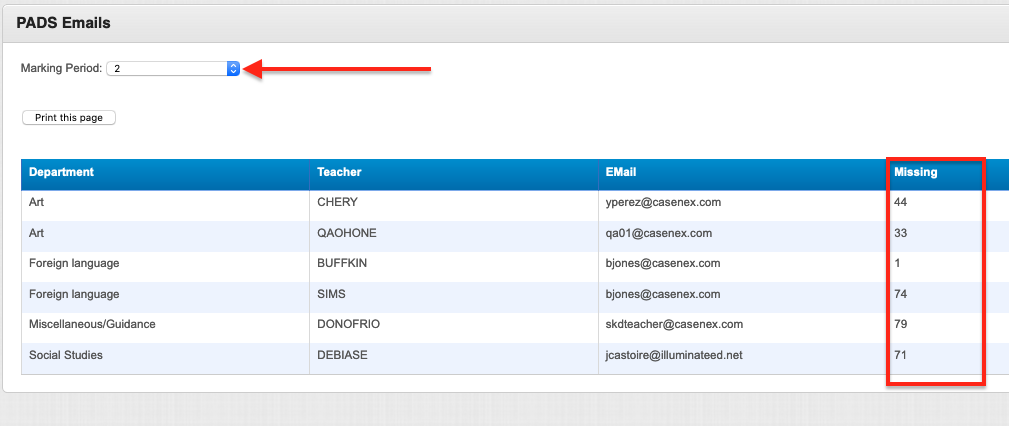Click email jcastoire@illuminateed.net

coord(674,355)
